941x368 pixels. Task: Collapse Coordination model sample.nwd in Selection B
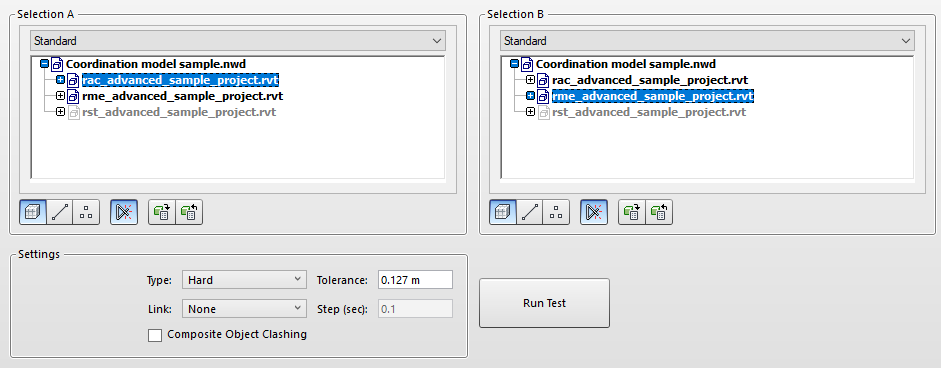514,64
